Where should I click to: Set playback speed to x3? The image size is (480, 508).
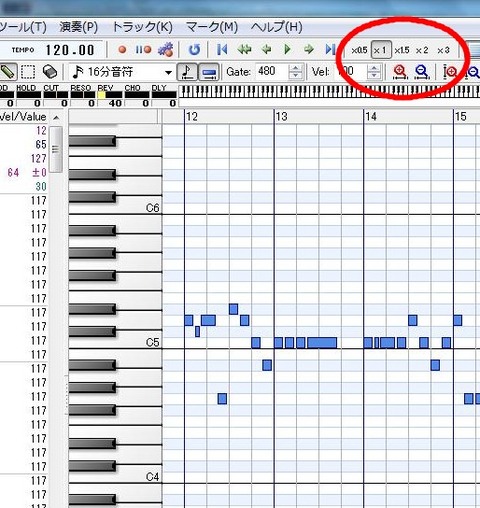(444, 50)
